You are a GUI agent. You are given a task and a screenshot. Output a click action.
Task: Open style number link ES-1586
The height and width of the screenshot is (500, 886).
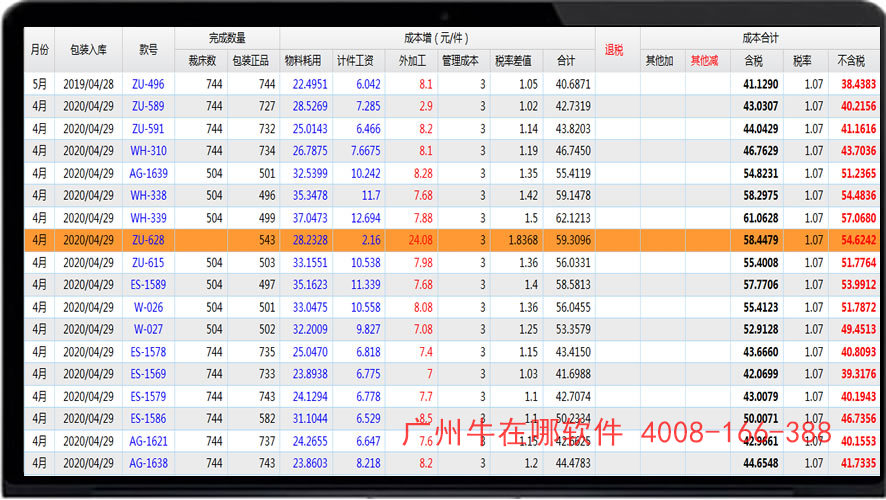tap(148, 419)
